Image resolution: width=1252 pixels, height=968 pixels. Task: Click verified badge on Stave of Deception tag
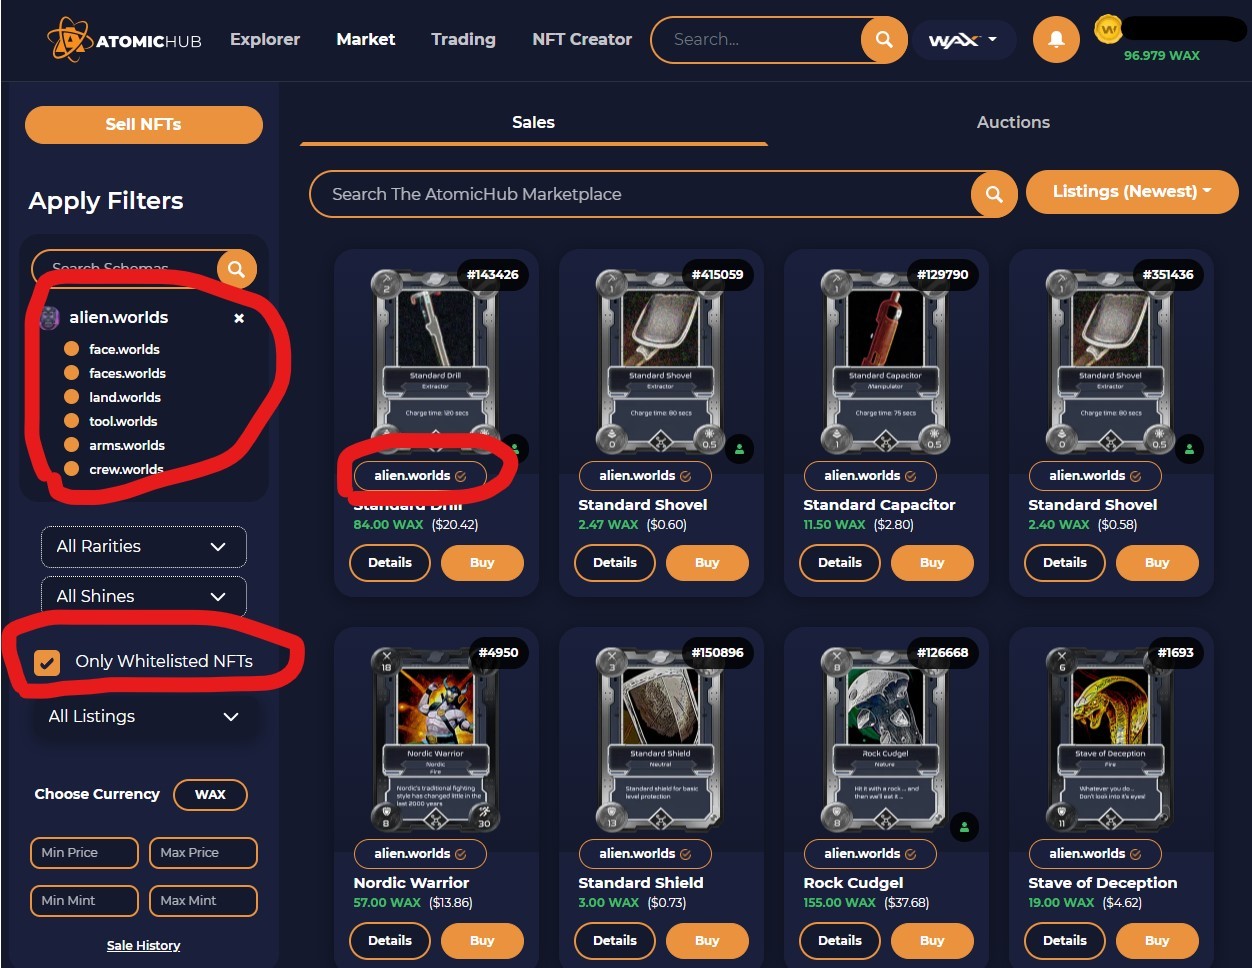tap(1135, 854)
